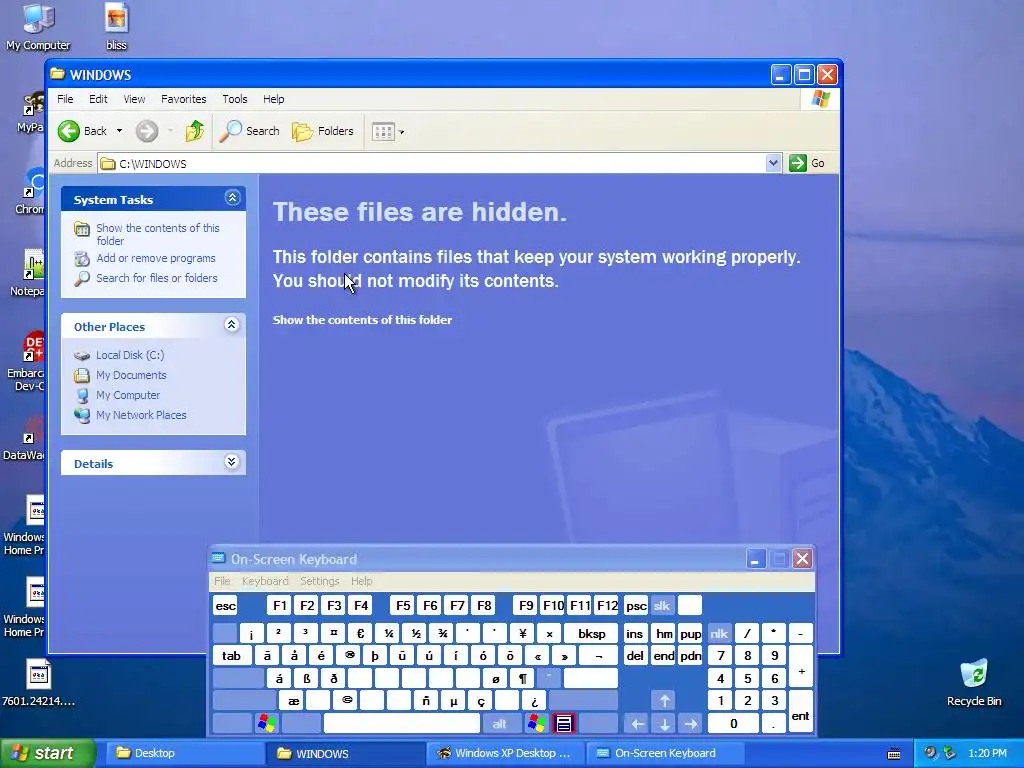
Task: Toggle the Folders pane button
Action: (323, 131)
